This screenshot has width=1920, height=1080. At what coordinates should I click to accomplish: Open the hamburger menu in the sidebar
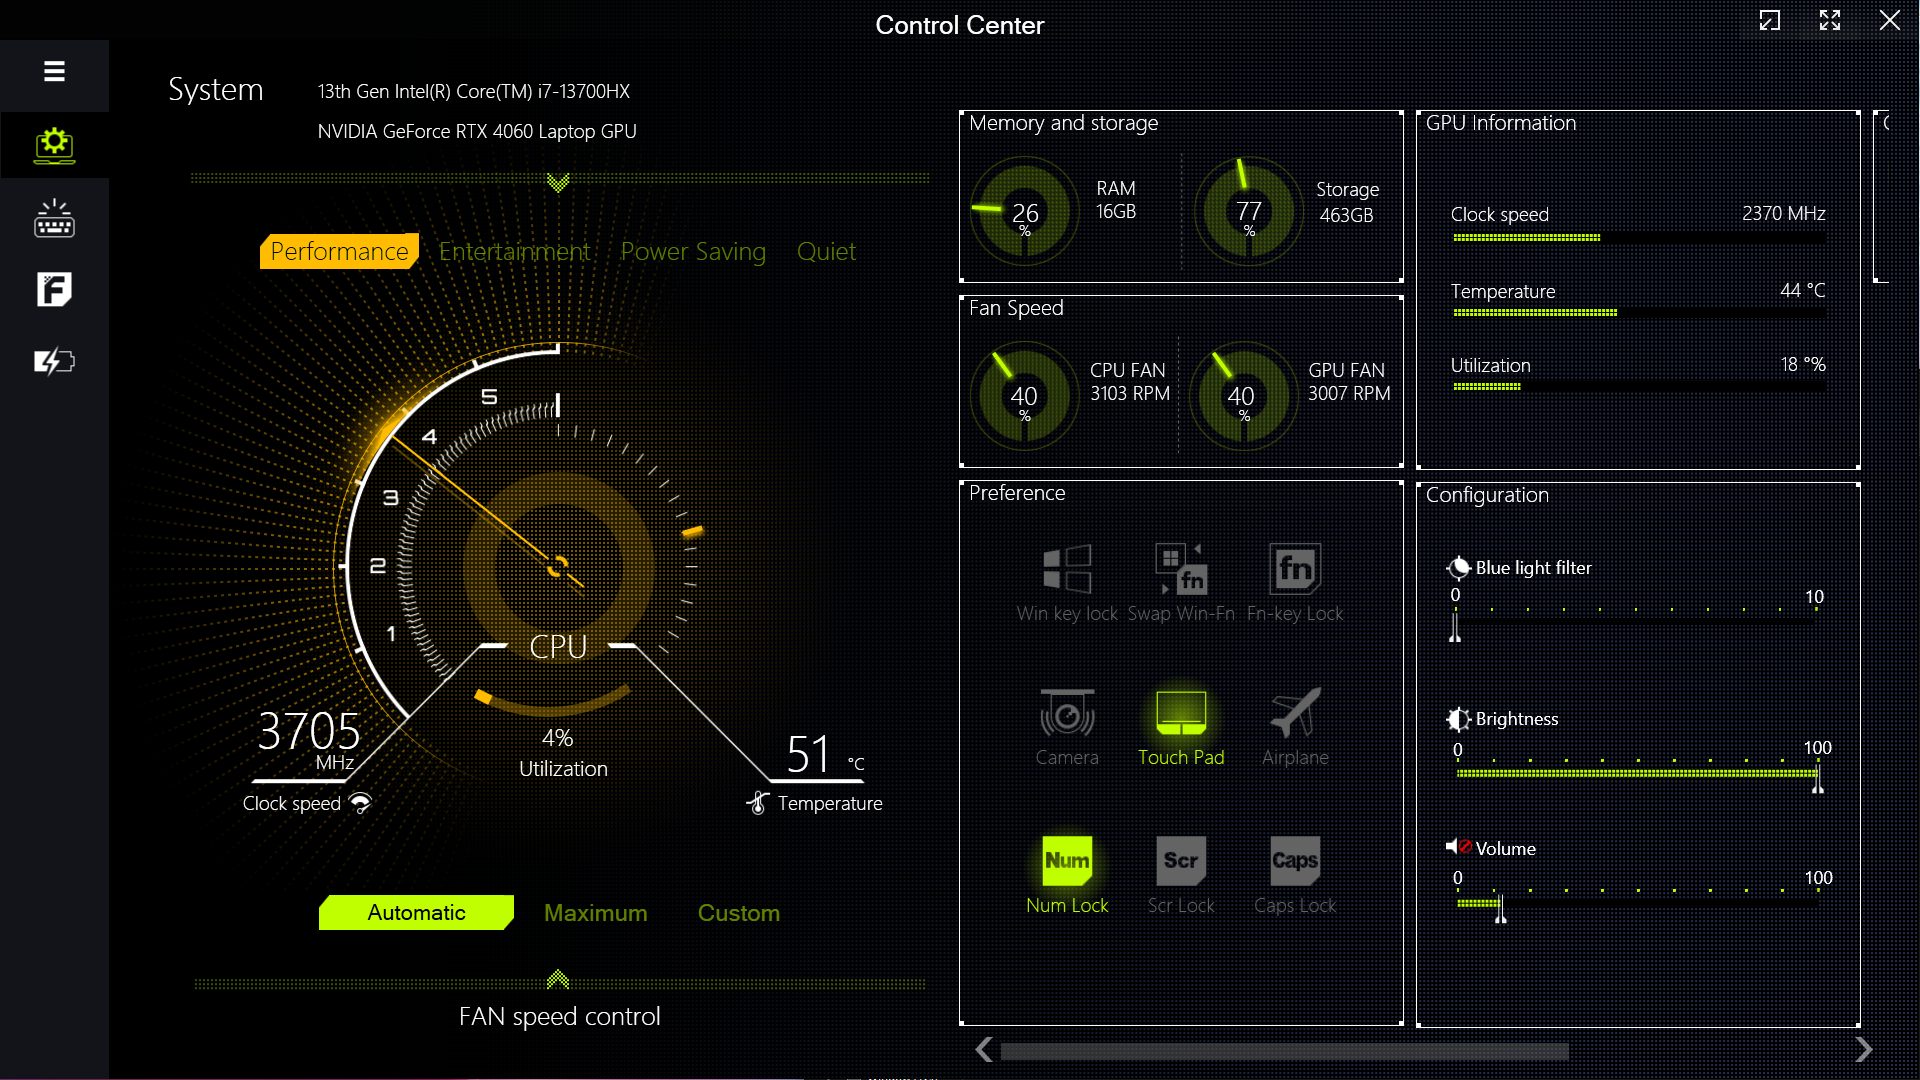[x=54, y=71]
